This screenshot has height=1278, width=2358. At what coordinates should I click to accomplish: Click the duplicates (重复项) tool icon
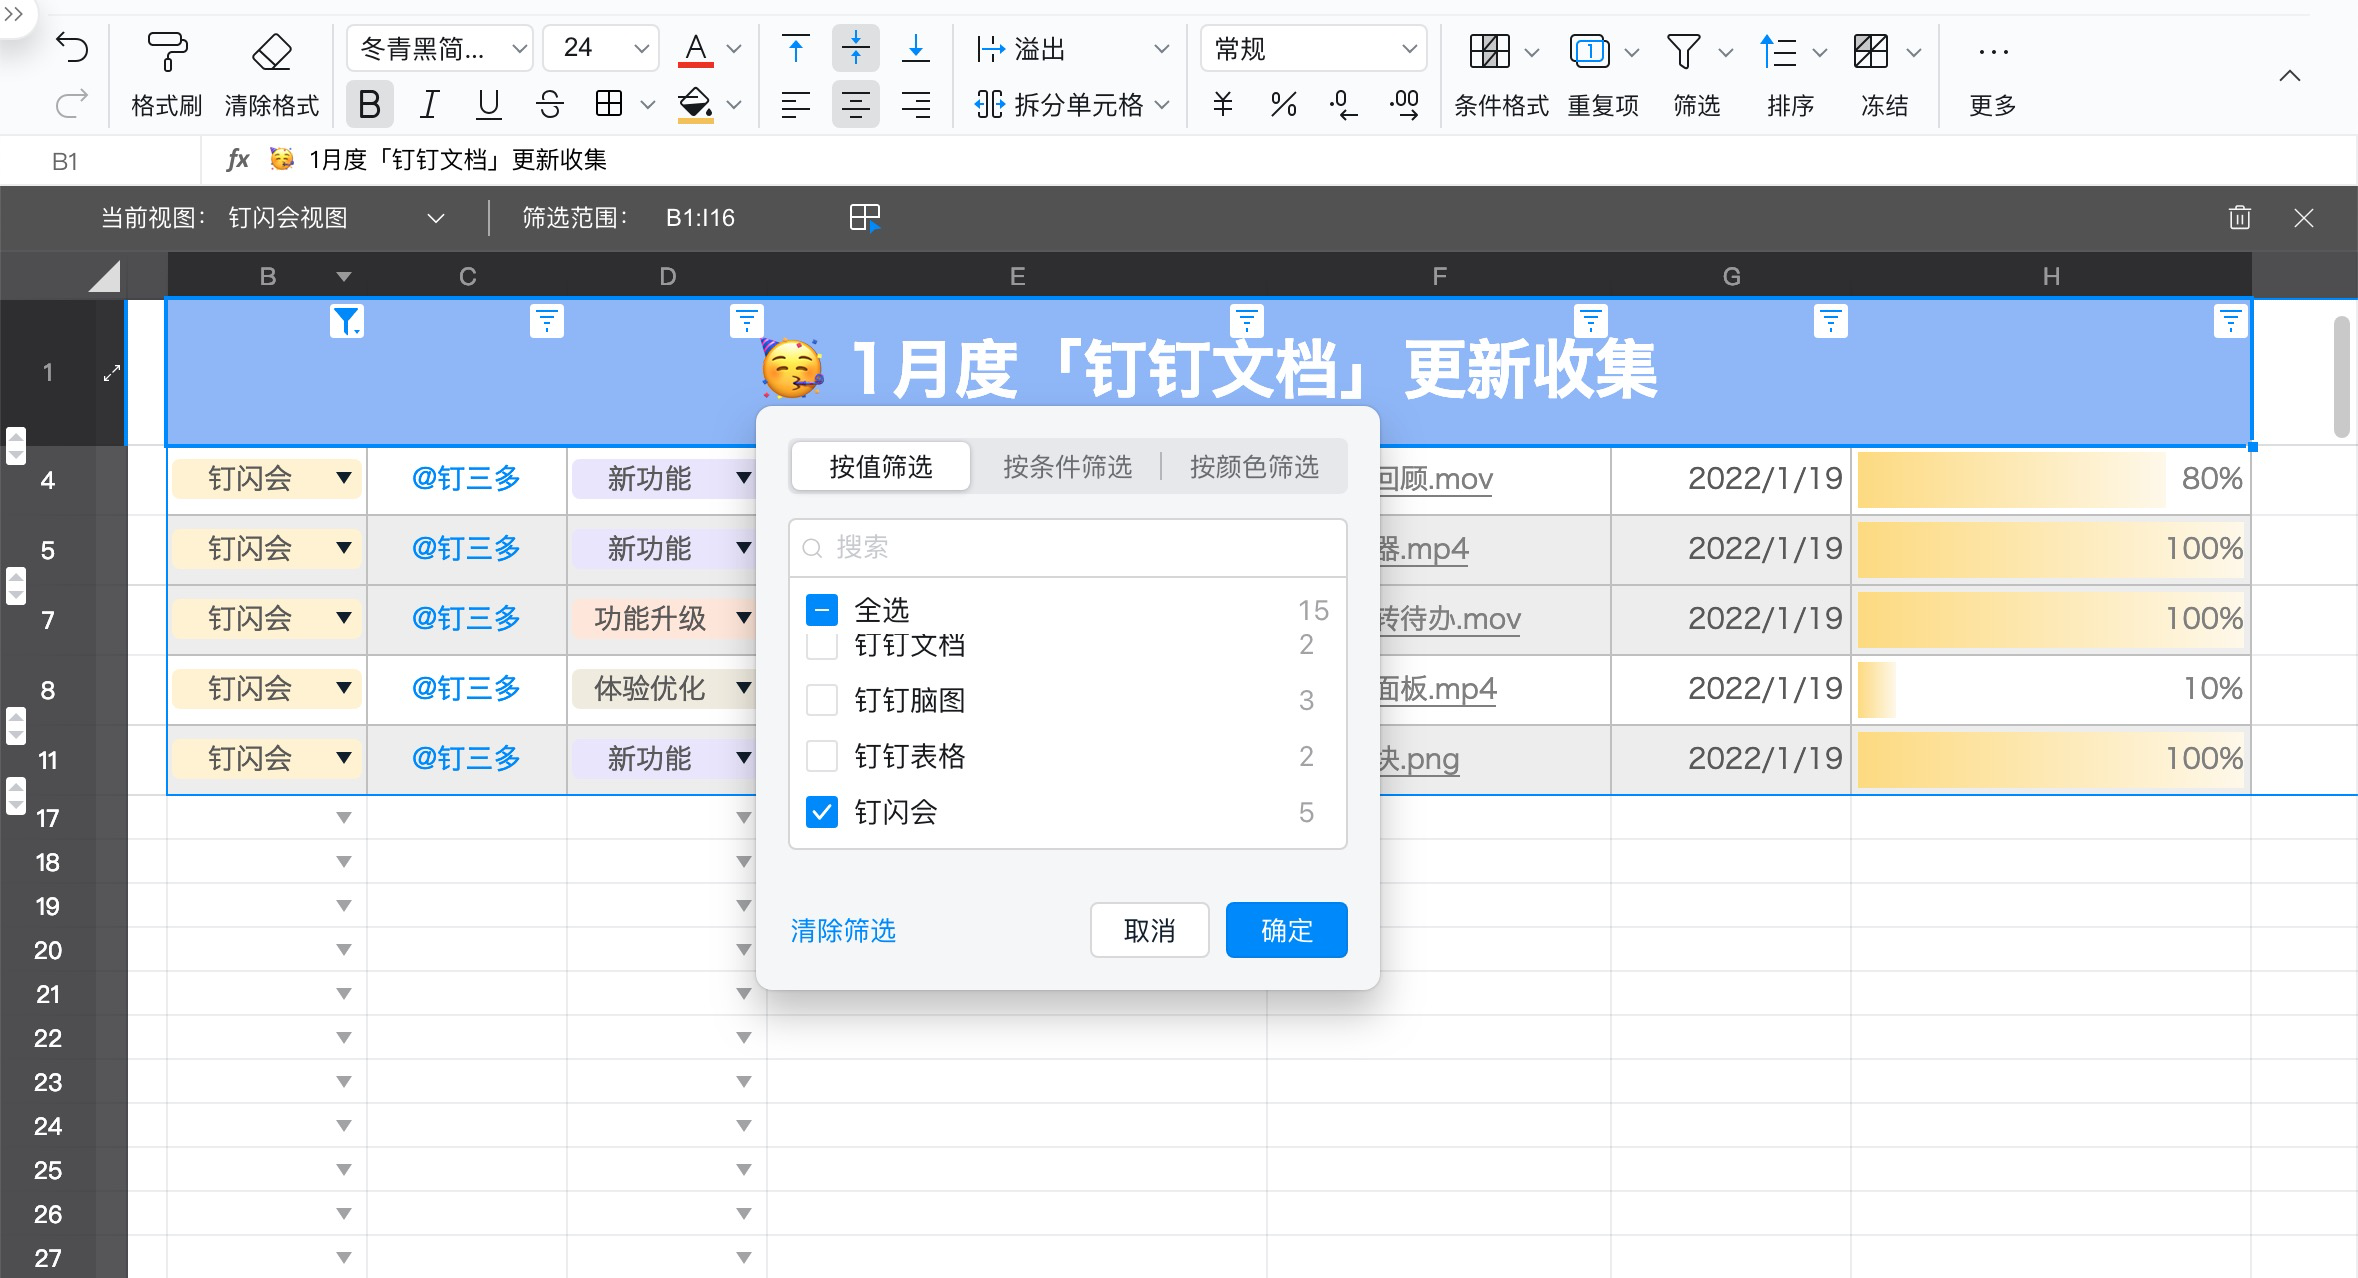click(x=1588, y=50)
